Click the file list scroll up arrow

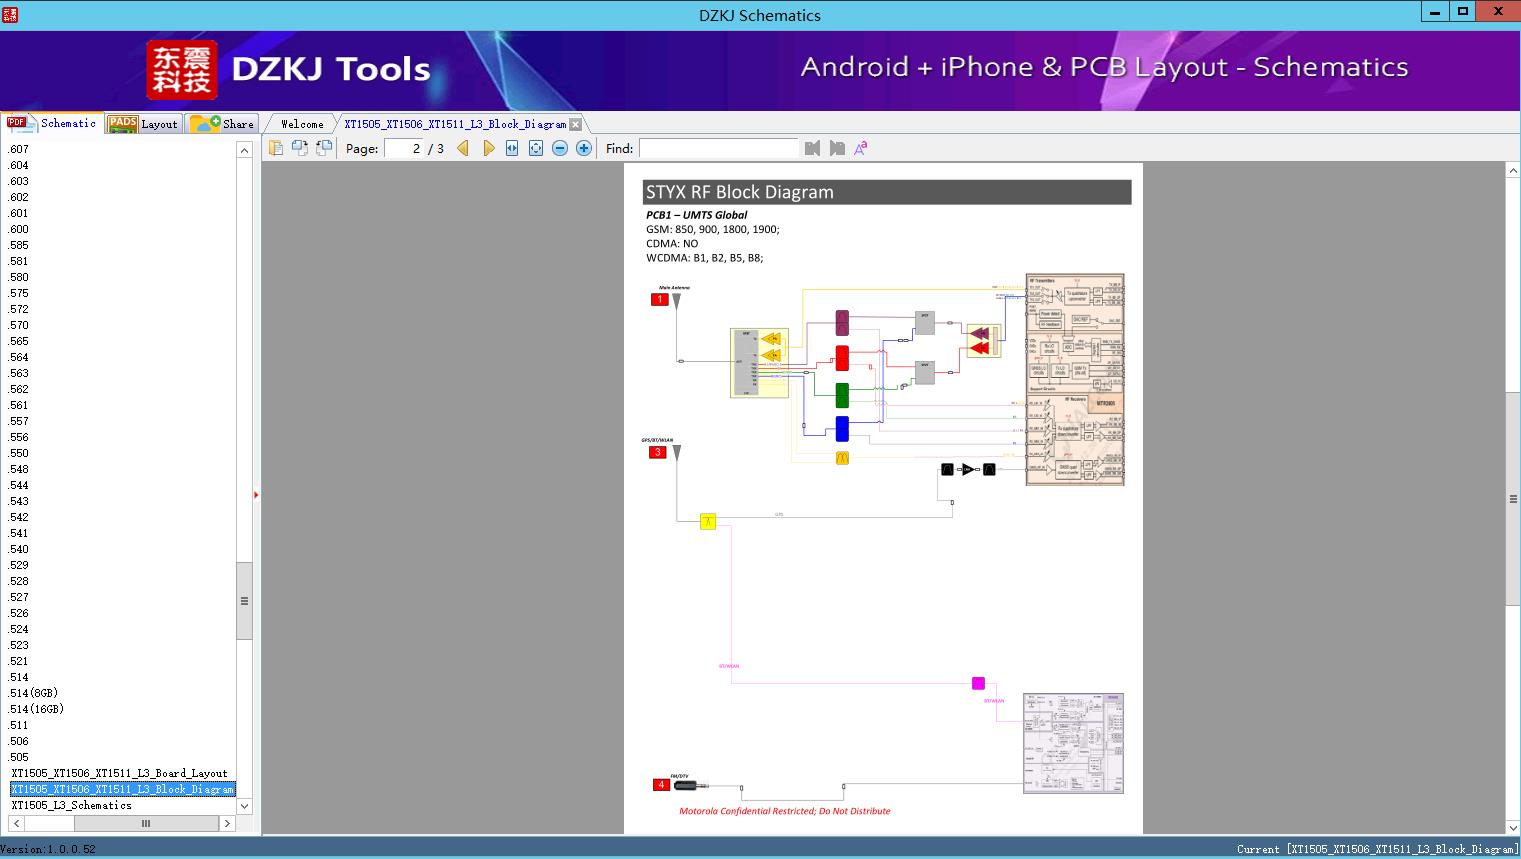[x=244, y=150]
